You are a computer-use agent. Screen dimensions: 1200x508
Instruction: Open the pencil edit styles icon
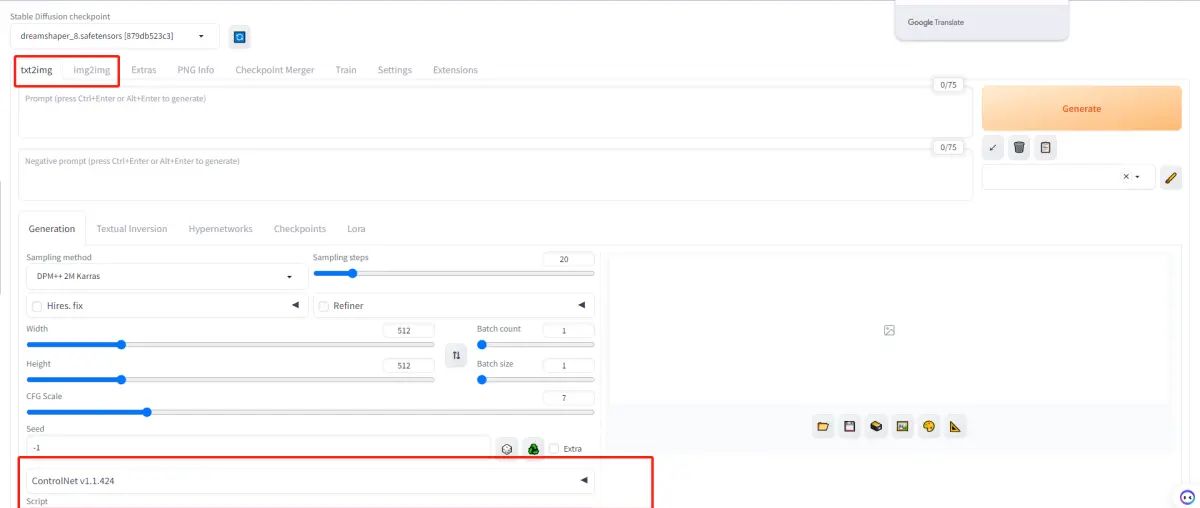pyautogui.click(x=1171, y=178)
